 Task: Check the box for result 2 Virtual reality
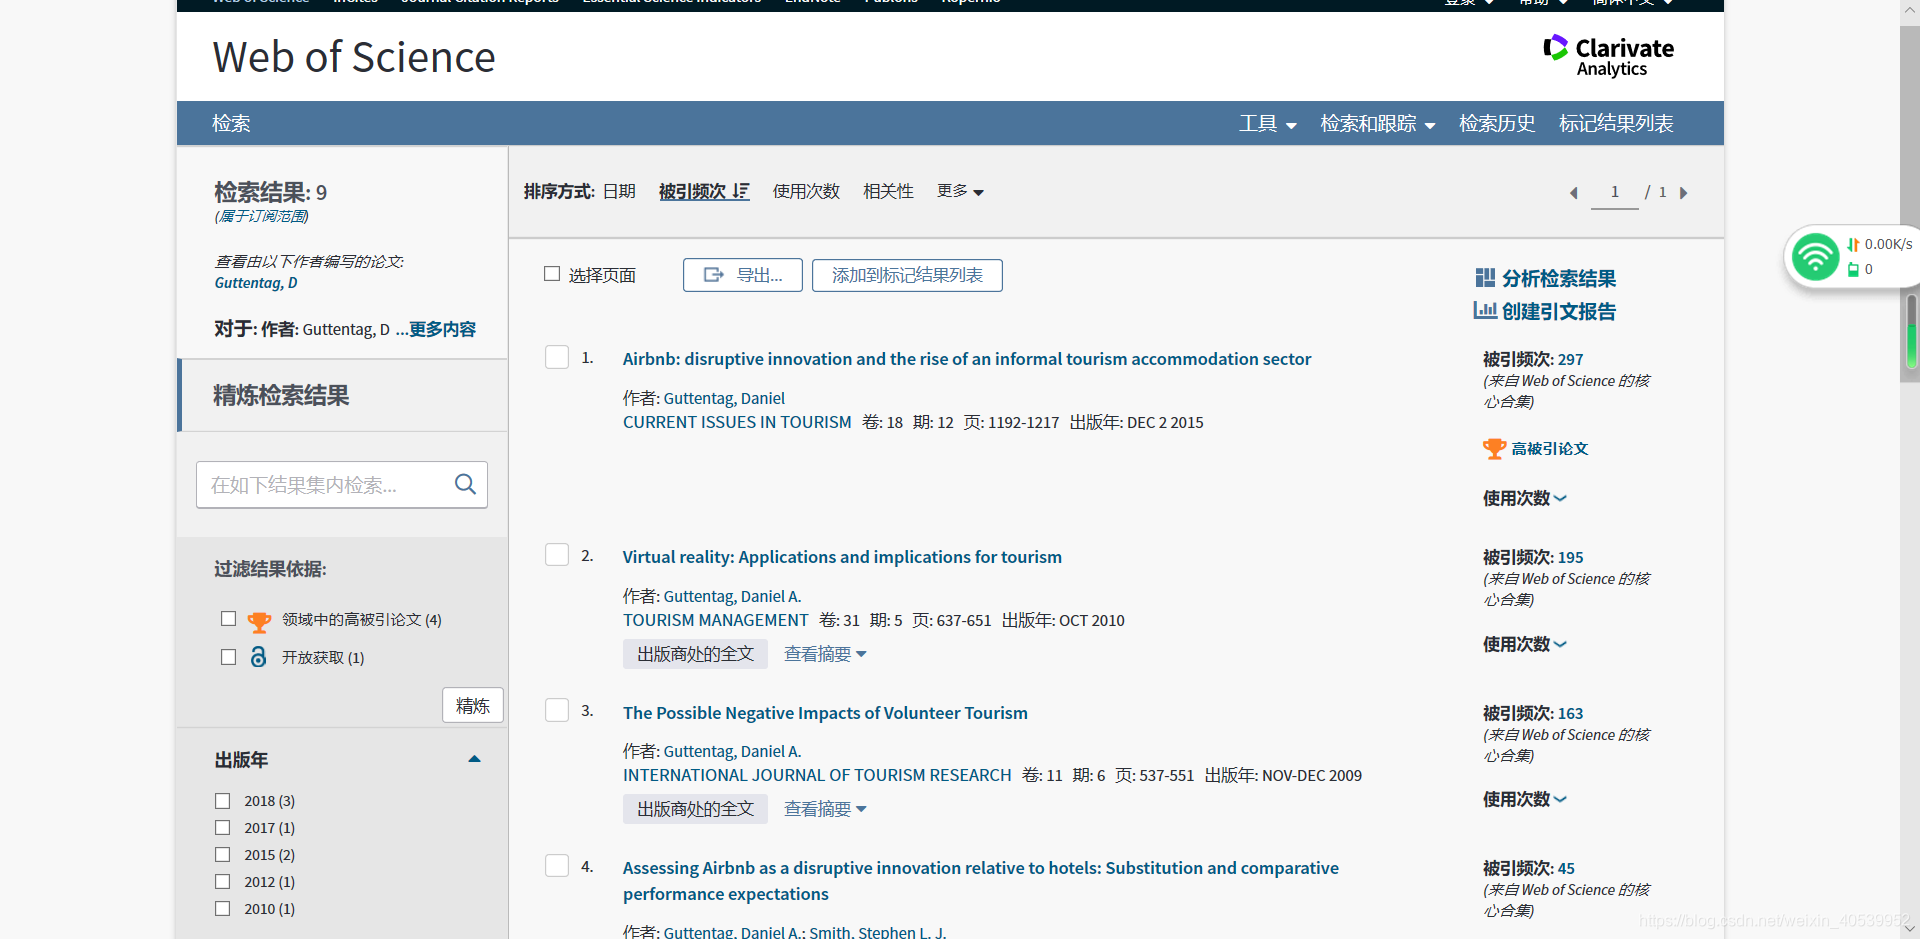557,555
